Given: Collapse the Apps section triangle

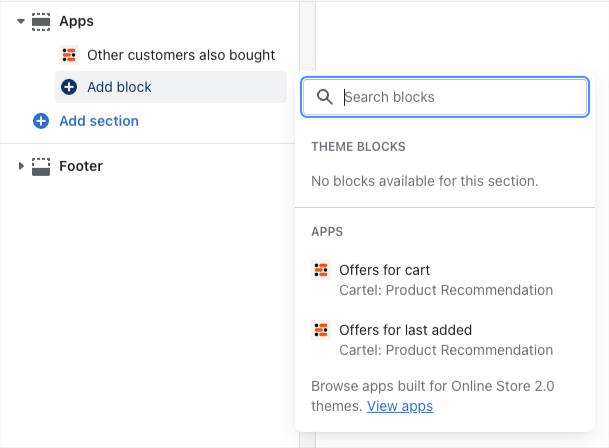Looking at the screenshot, I should (x=21, y=21).
